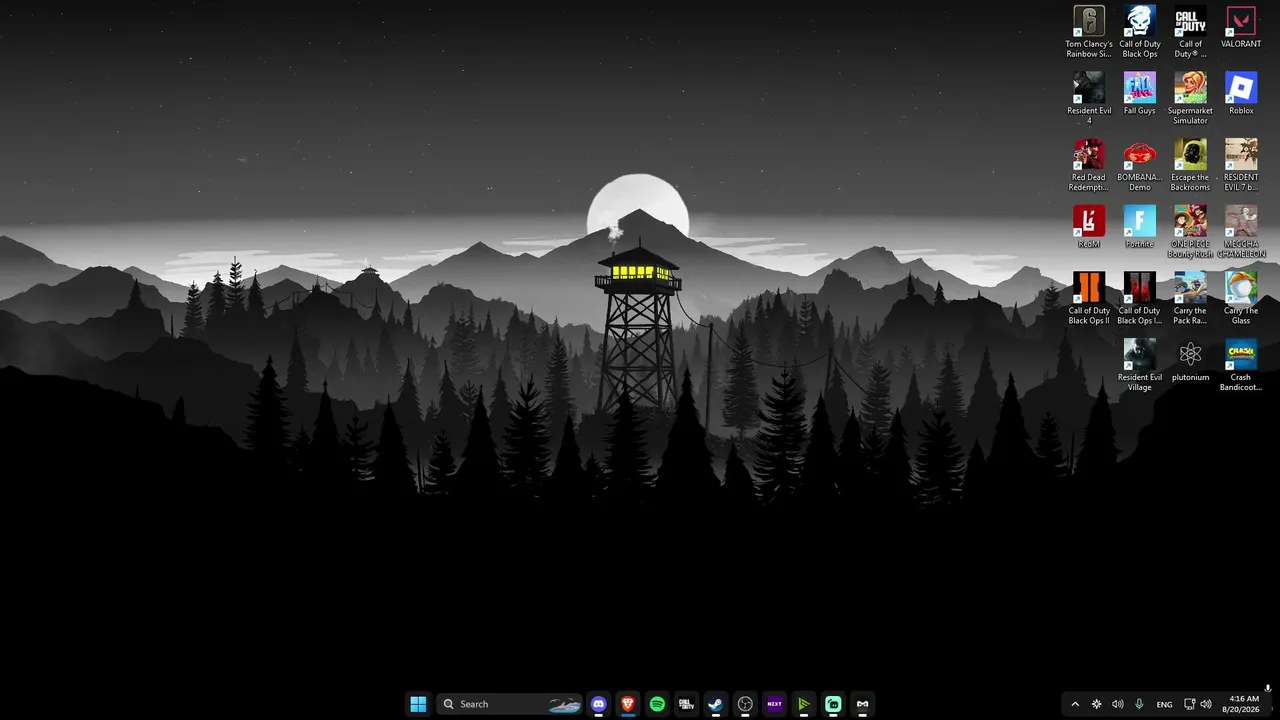Switch input language via ENG indicator
1280x720 pixels.
click(1164, 704)
